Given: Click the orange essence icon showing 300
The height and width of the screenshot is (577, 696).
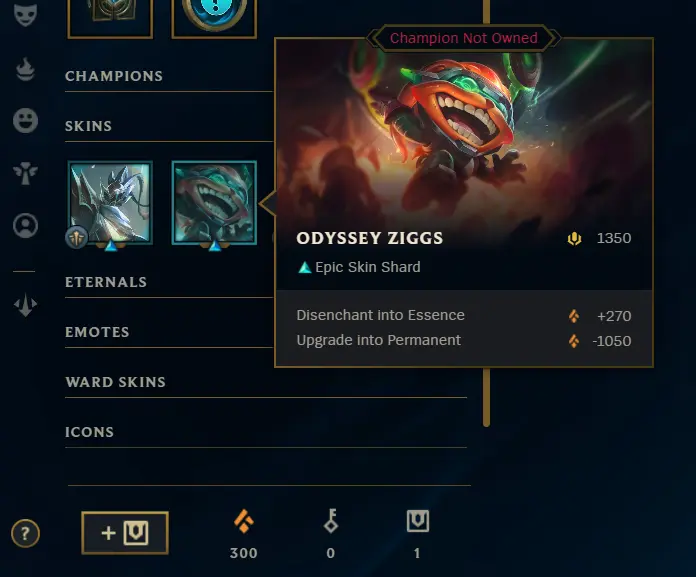Looking at the screenshot, I should [244, 521].
